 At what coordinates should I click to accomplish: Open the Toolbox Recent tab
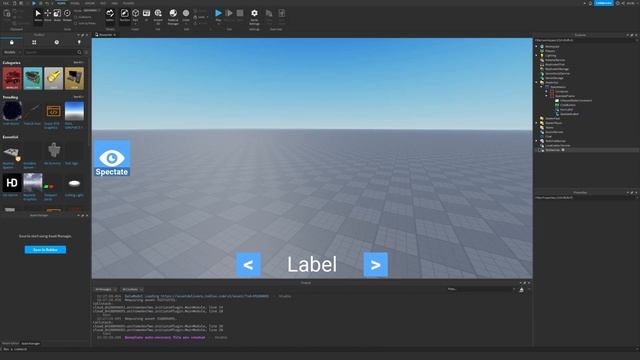57,42
